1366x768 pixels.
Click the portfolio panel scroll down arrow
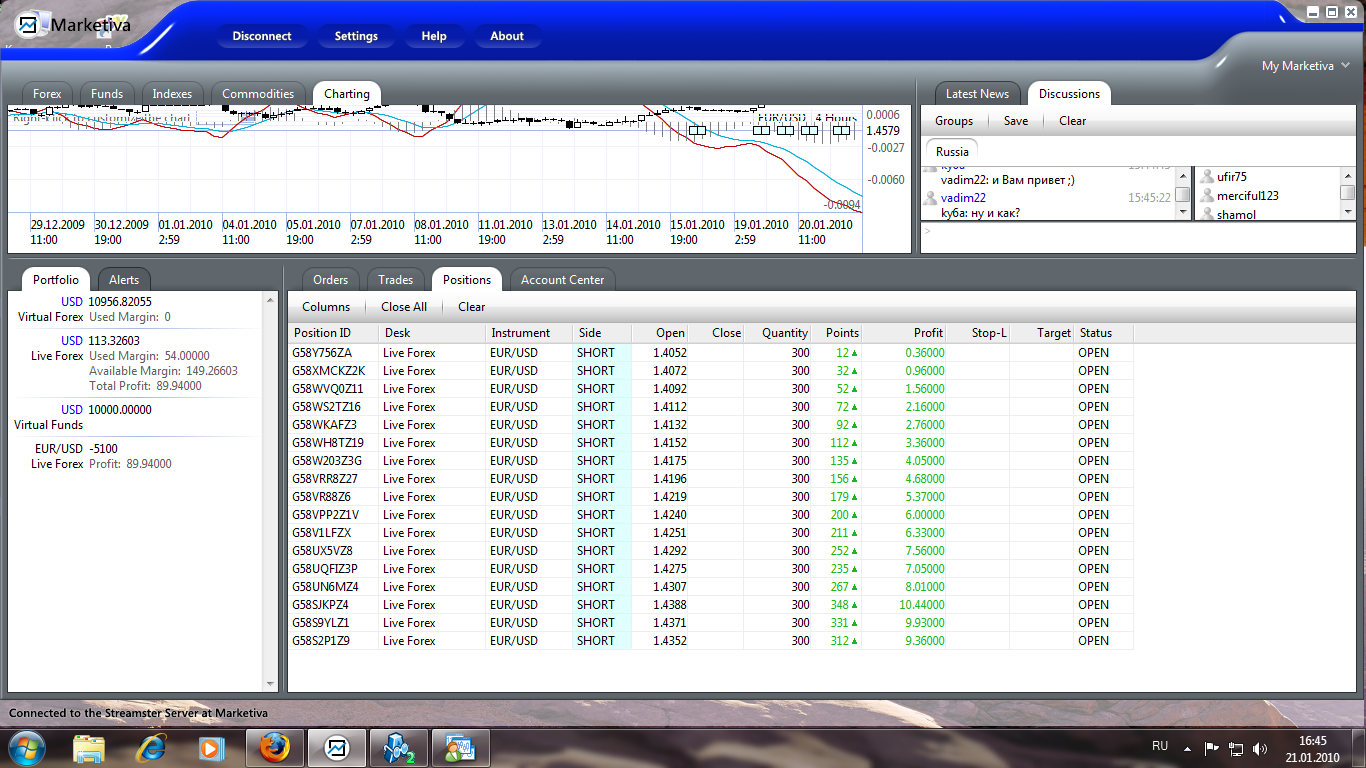tap(270, 684)
